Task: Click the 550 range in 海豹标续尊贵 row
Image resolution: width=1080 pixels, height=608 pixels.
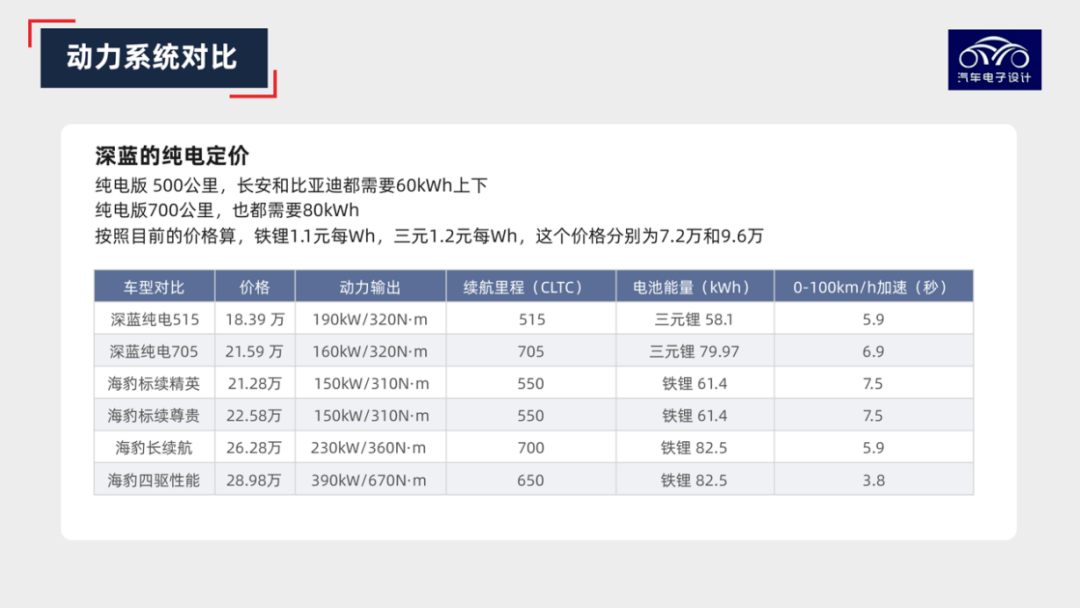Action: (x=531, y=416)
